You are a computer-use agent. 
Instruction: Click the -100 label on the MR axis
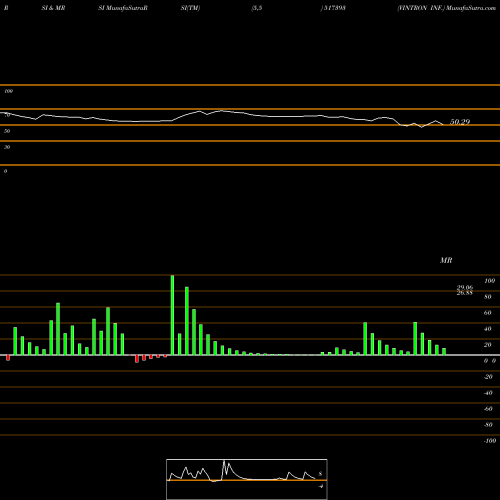tap(490, 441)
